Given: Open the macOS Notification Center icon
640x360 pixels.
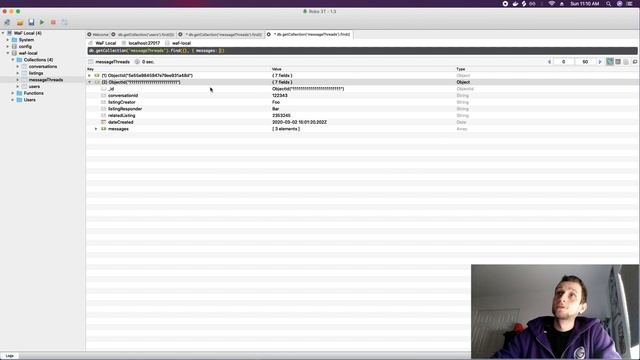Looking at the screenshot, I should point(629,4).
